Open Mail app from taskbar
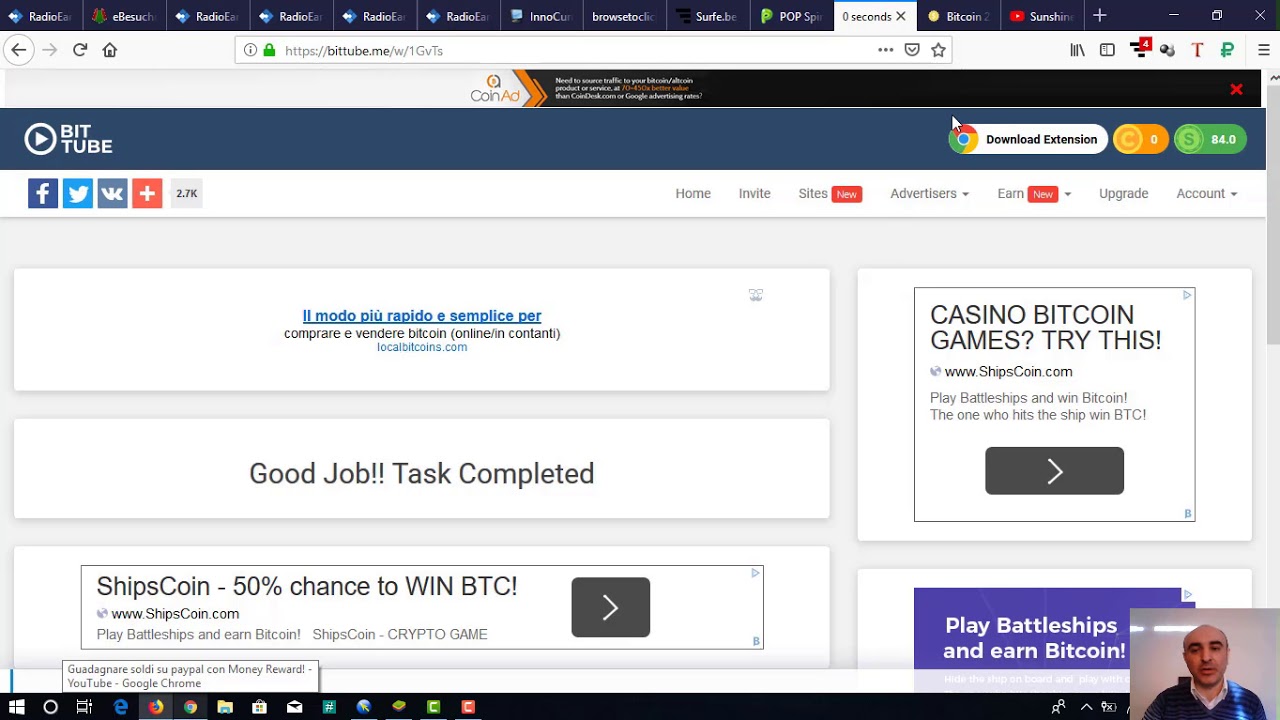This screenshot has height=720, width=1280. pyautogui.click(x=294, y=707)
